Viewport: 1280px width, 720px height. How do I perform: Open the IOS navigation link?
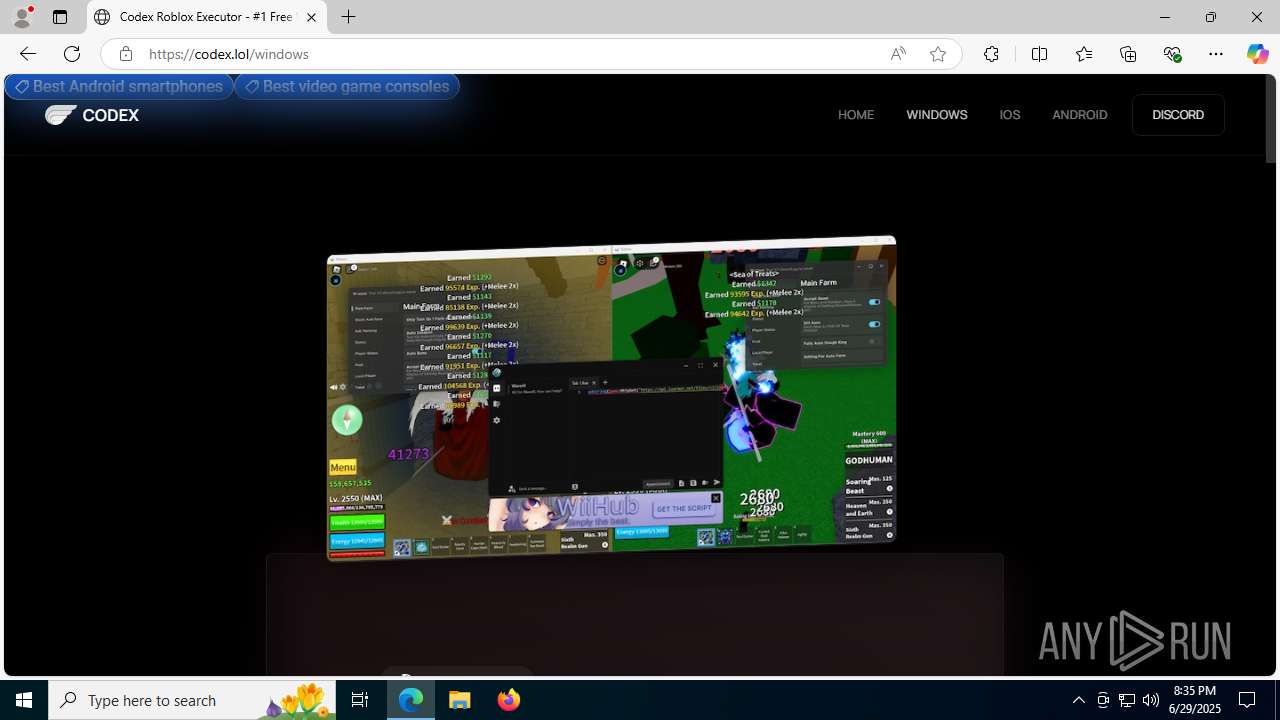(x=1010, y=115)
